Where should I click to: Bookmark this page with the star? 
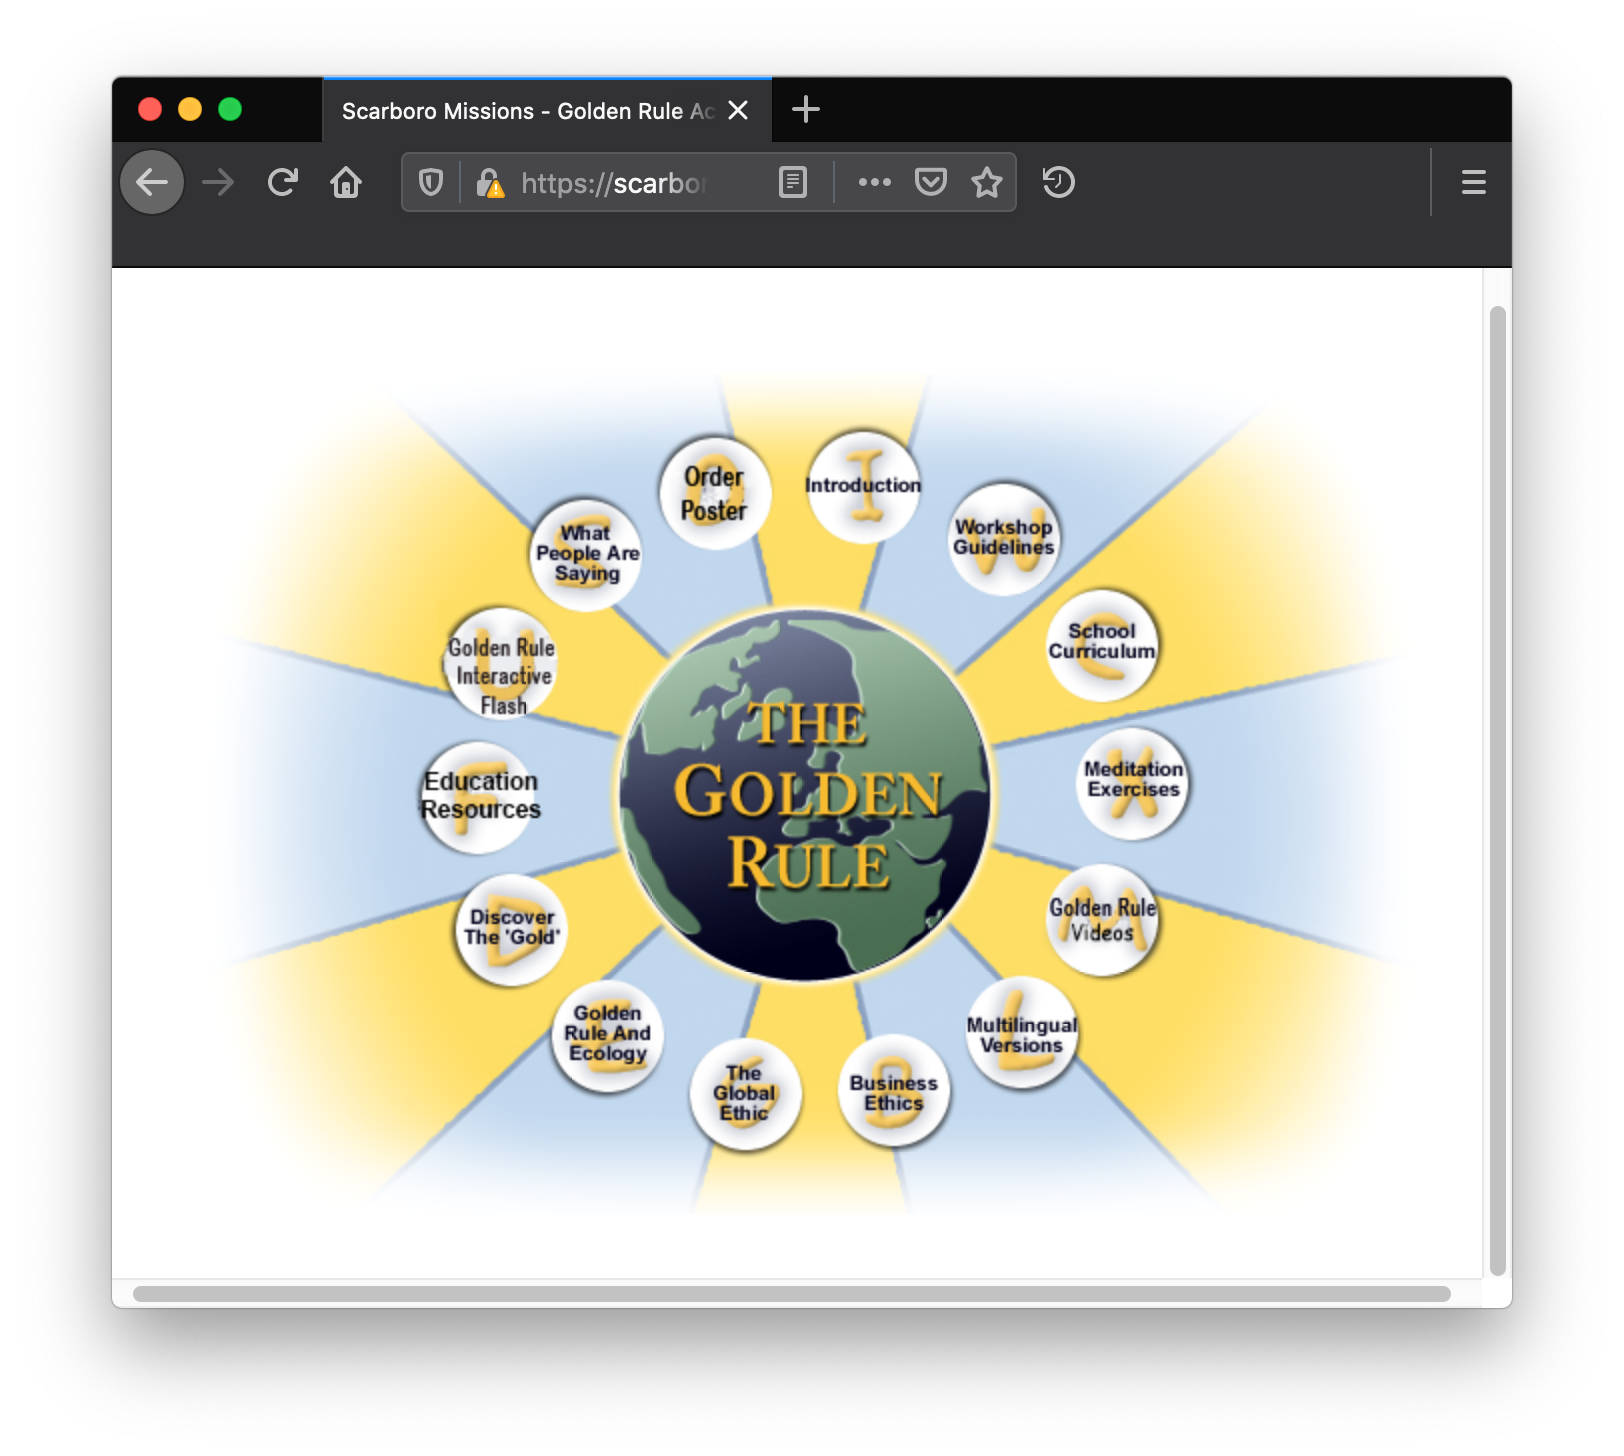click(986, 183)
